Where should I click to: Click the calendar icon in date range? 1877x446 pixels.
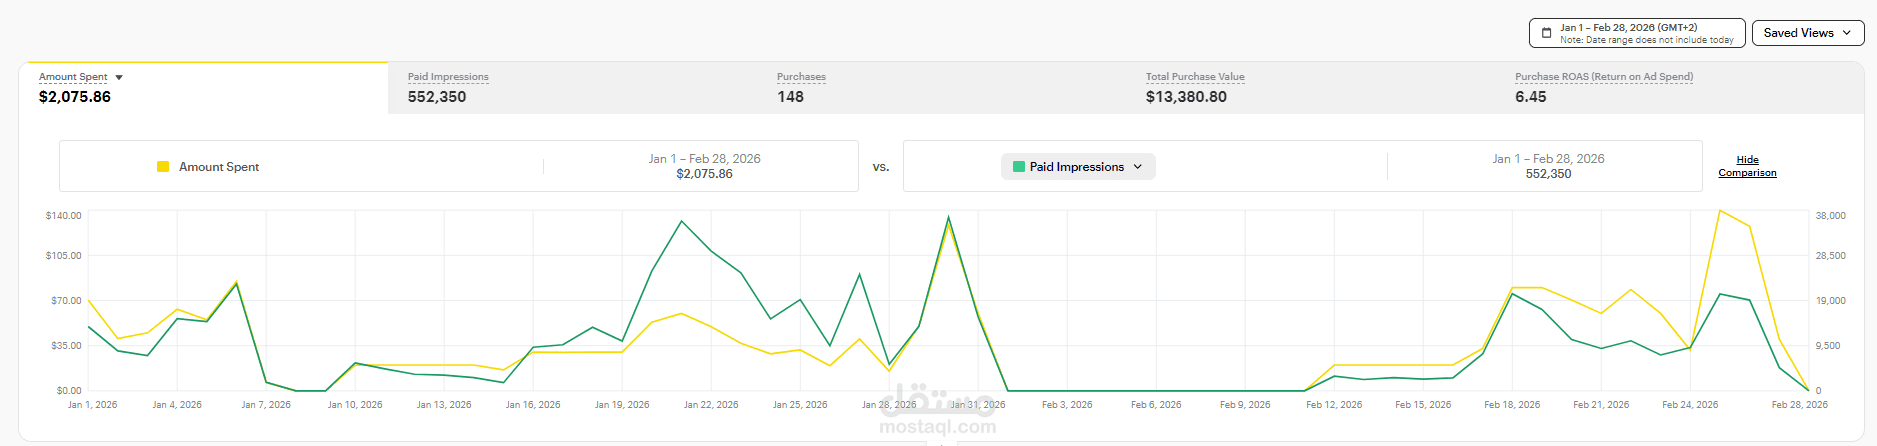[x=1546, y=33]
